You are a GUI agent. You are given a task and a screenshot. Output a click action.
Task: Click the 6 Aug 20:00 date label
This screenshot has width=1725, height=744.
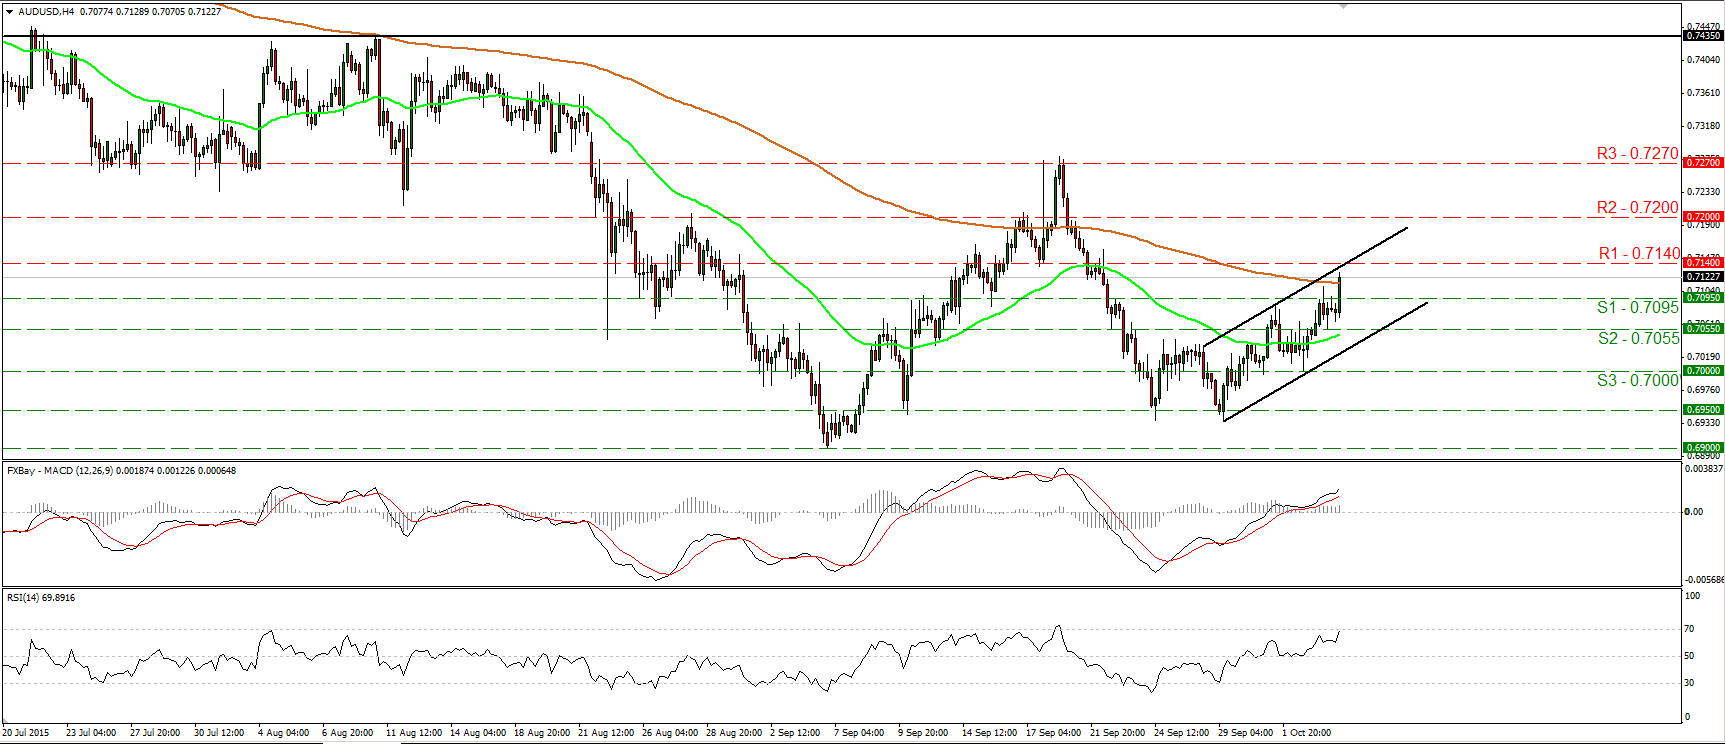[348, 733]
